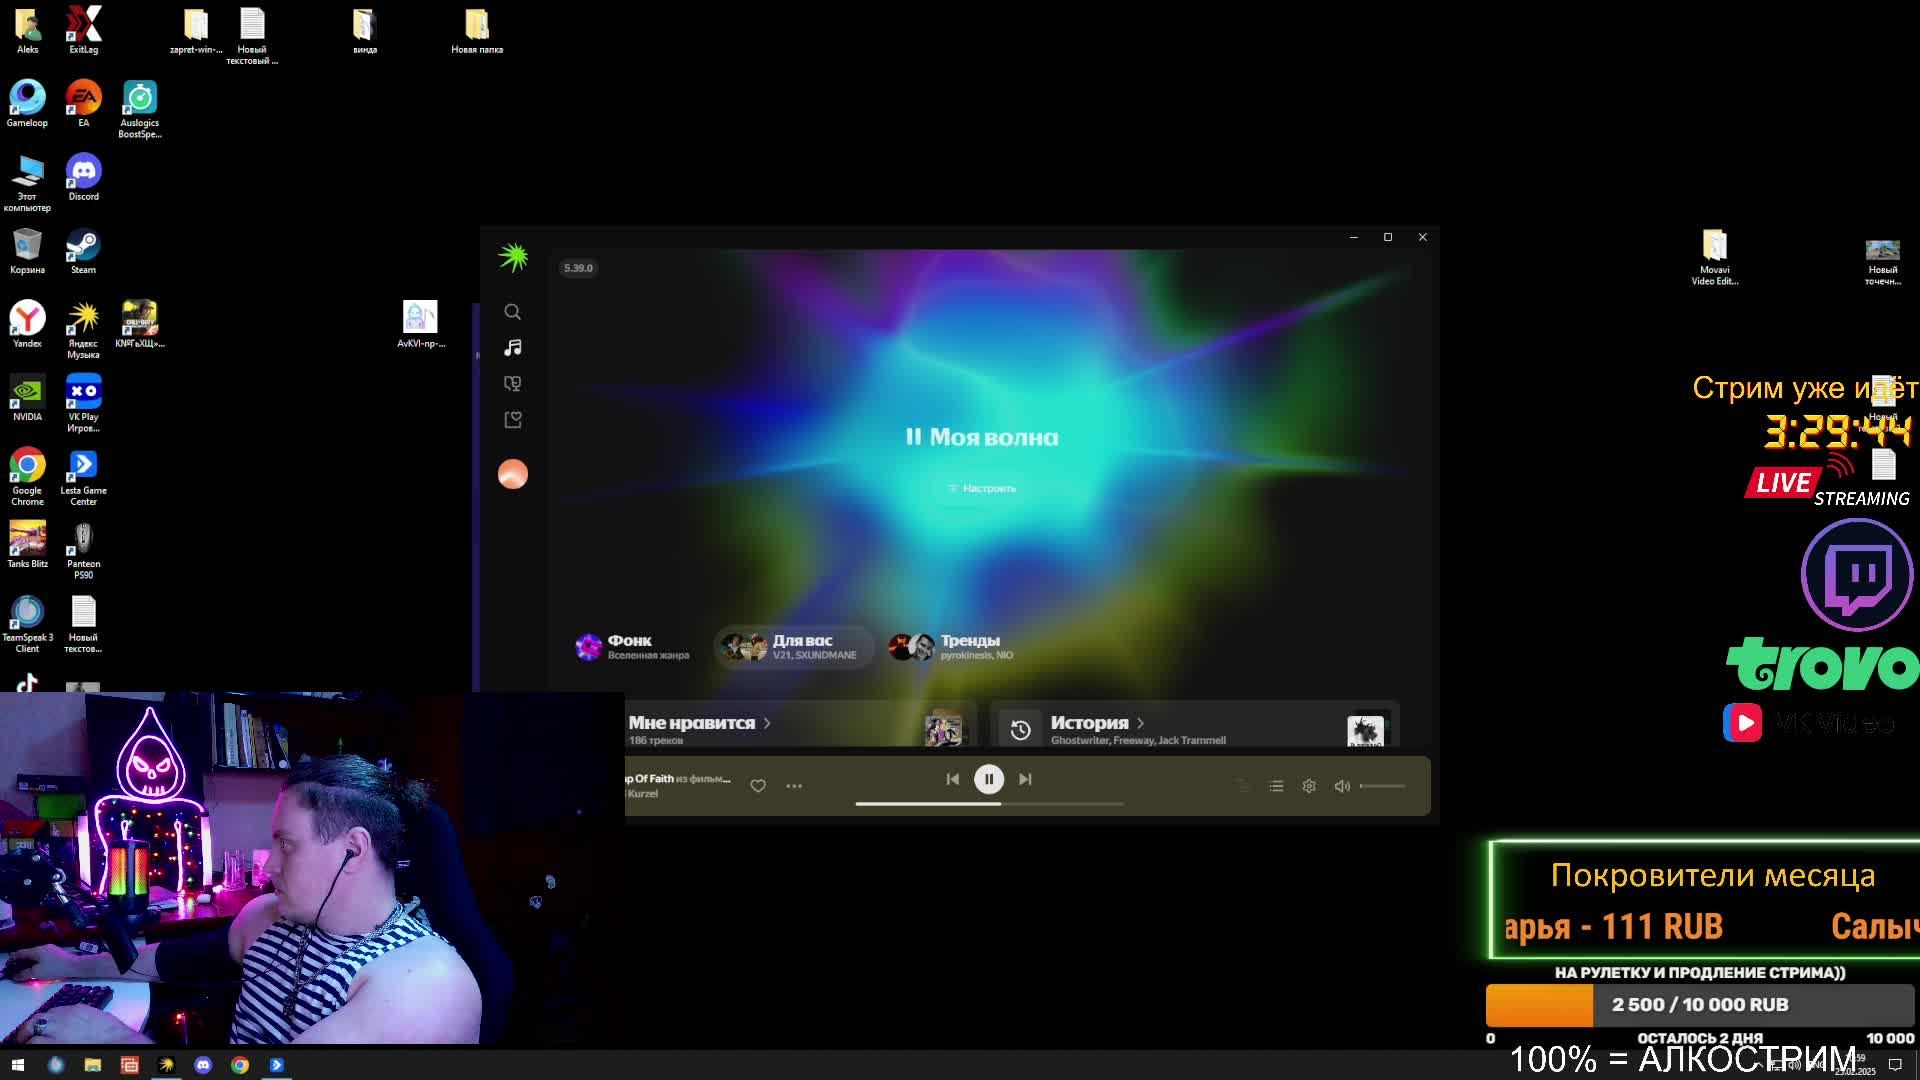Screen dimensions: 1920x1080
Task: Open Discord from the Windows taskbar
Action: click(203, 1065)
